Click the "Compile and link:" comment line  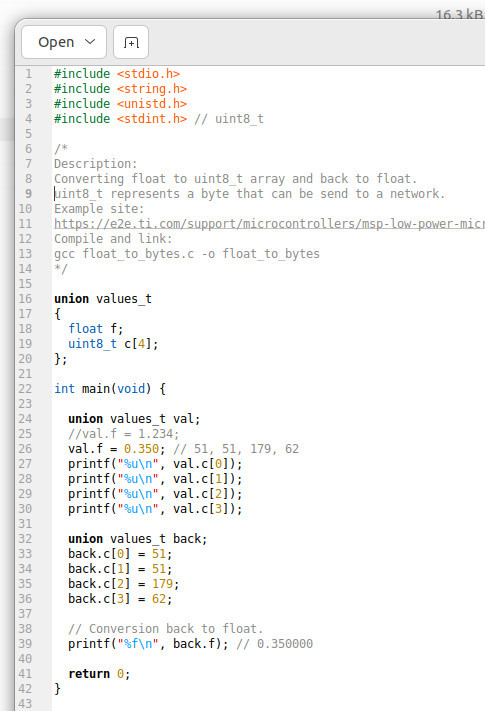click(113, 239)
